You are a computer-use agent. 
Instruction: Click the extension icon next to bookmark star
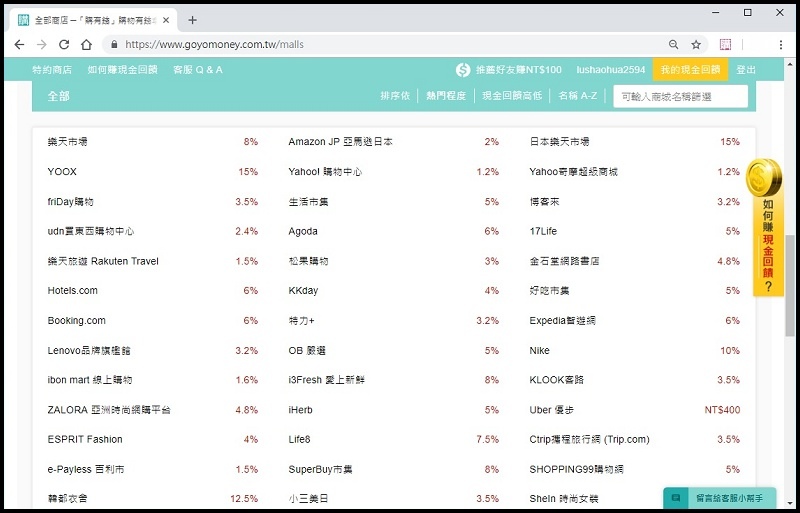pos(726,45)
